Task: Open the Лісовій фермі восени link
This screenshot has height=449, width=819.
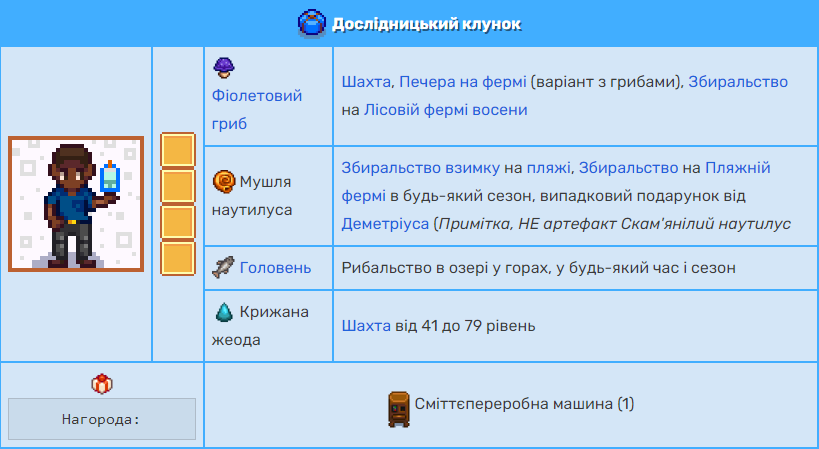Action: pyautogui.click(x=446, y=110)
